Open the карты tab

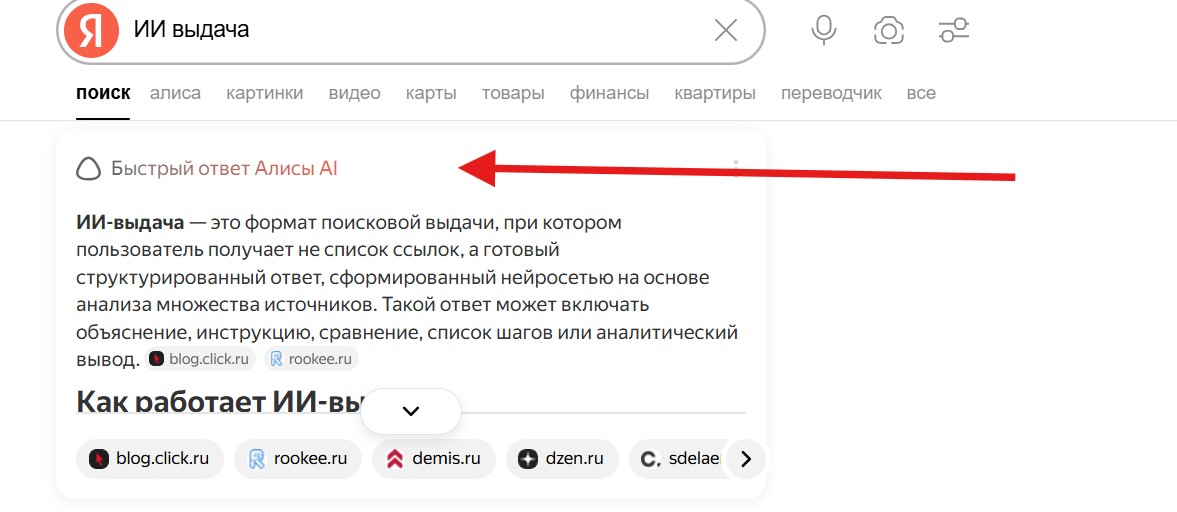pyautogui.click(x=431, y=93)
